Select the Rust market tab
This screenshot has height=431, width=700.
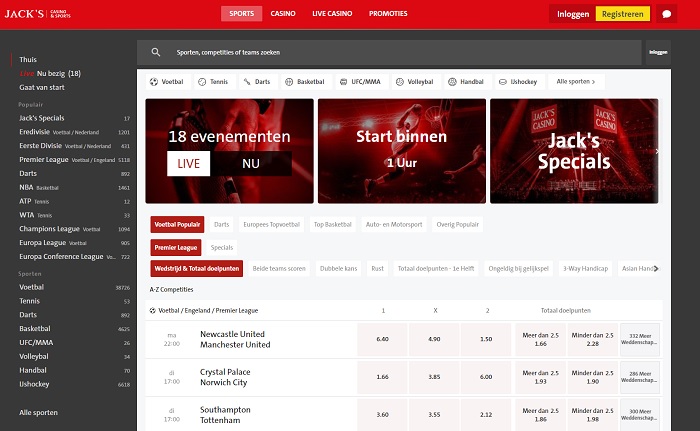pyautogui.click(x=378, y=268)
